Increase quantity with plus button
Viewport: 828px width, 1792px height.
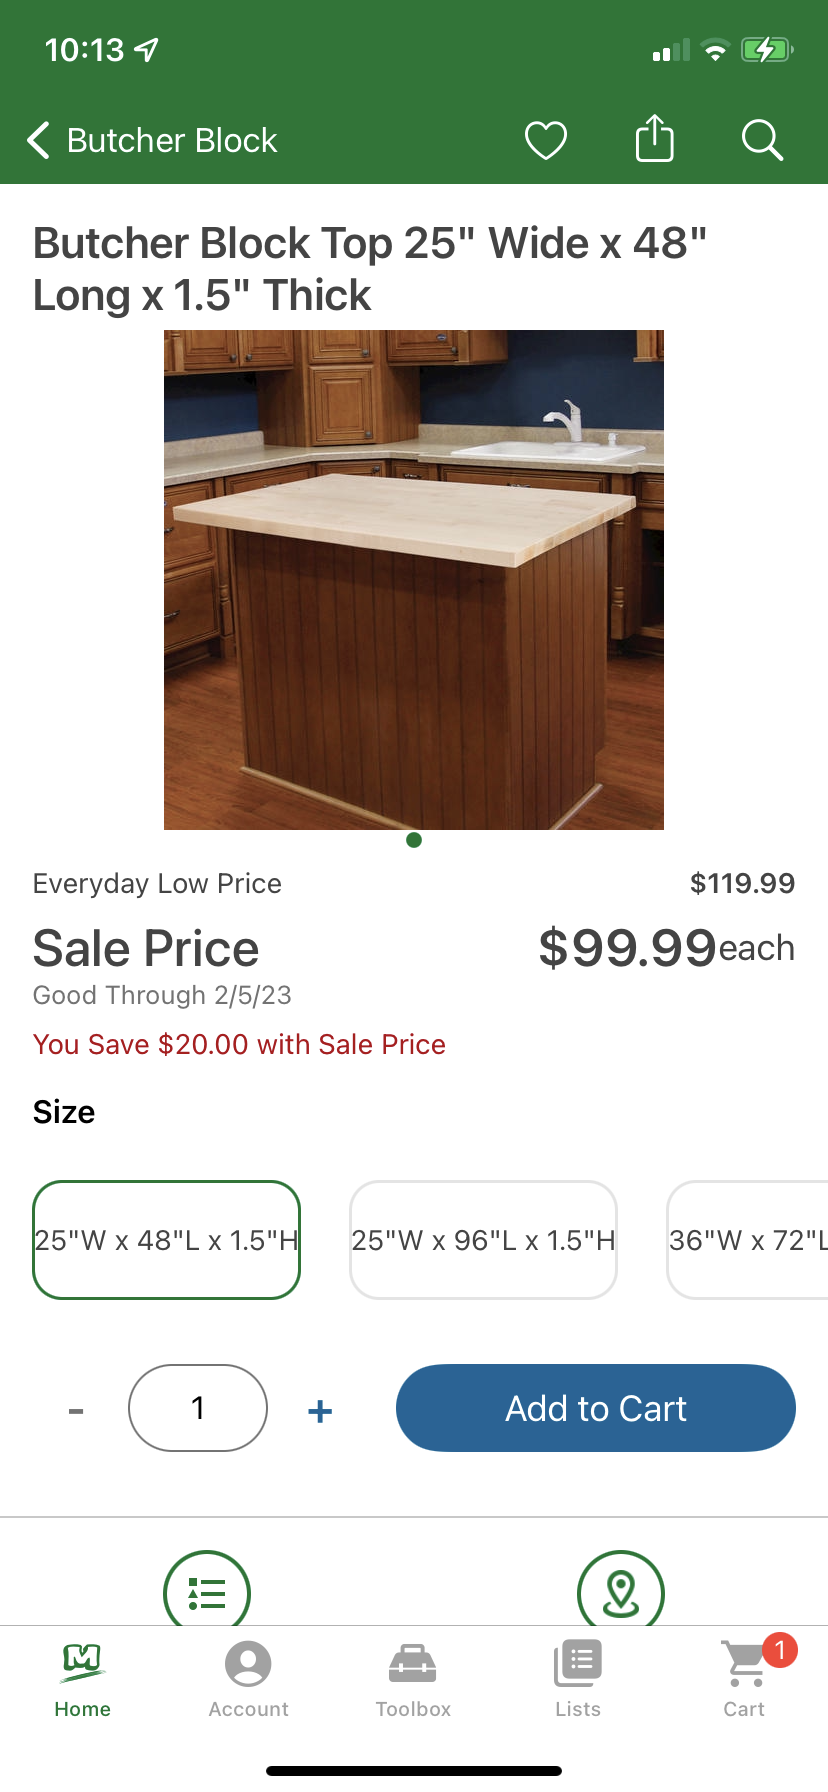click(x=320, y=1410)
